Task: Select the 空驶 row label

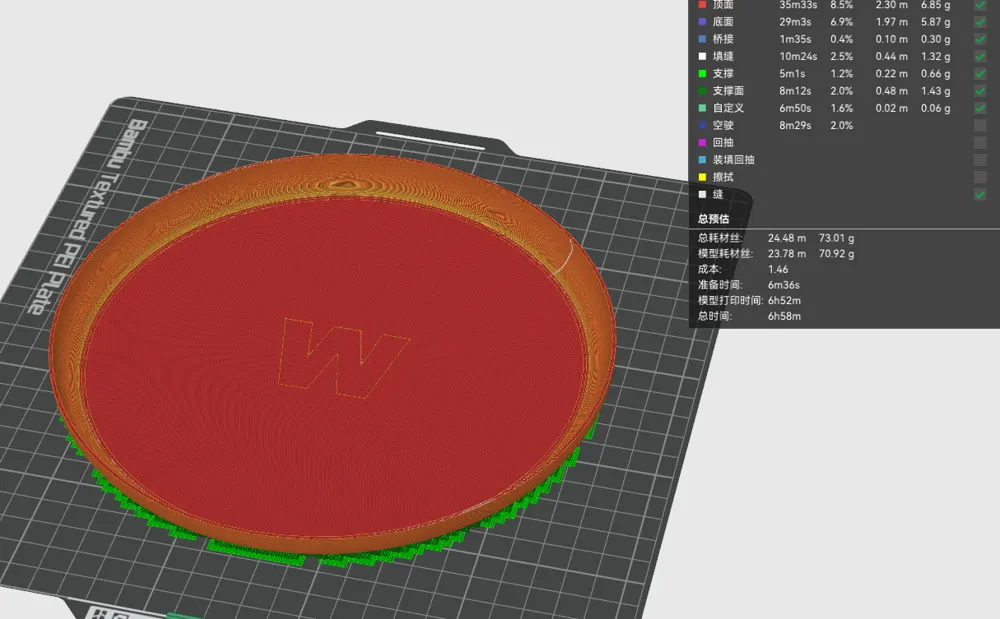Action: pyautogui.click(x=723, y=125)
